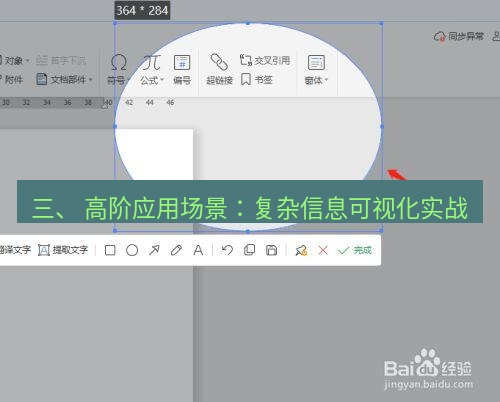Insert a 超链接 hyperlink
This screenshot has width=500, height=402.
219,69
